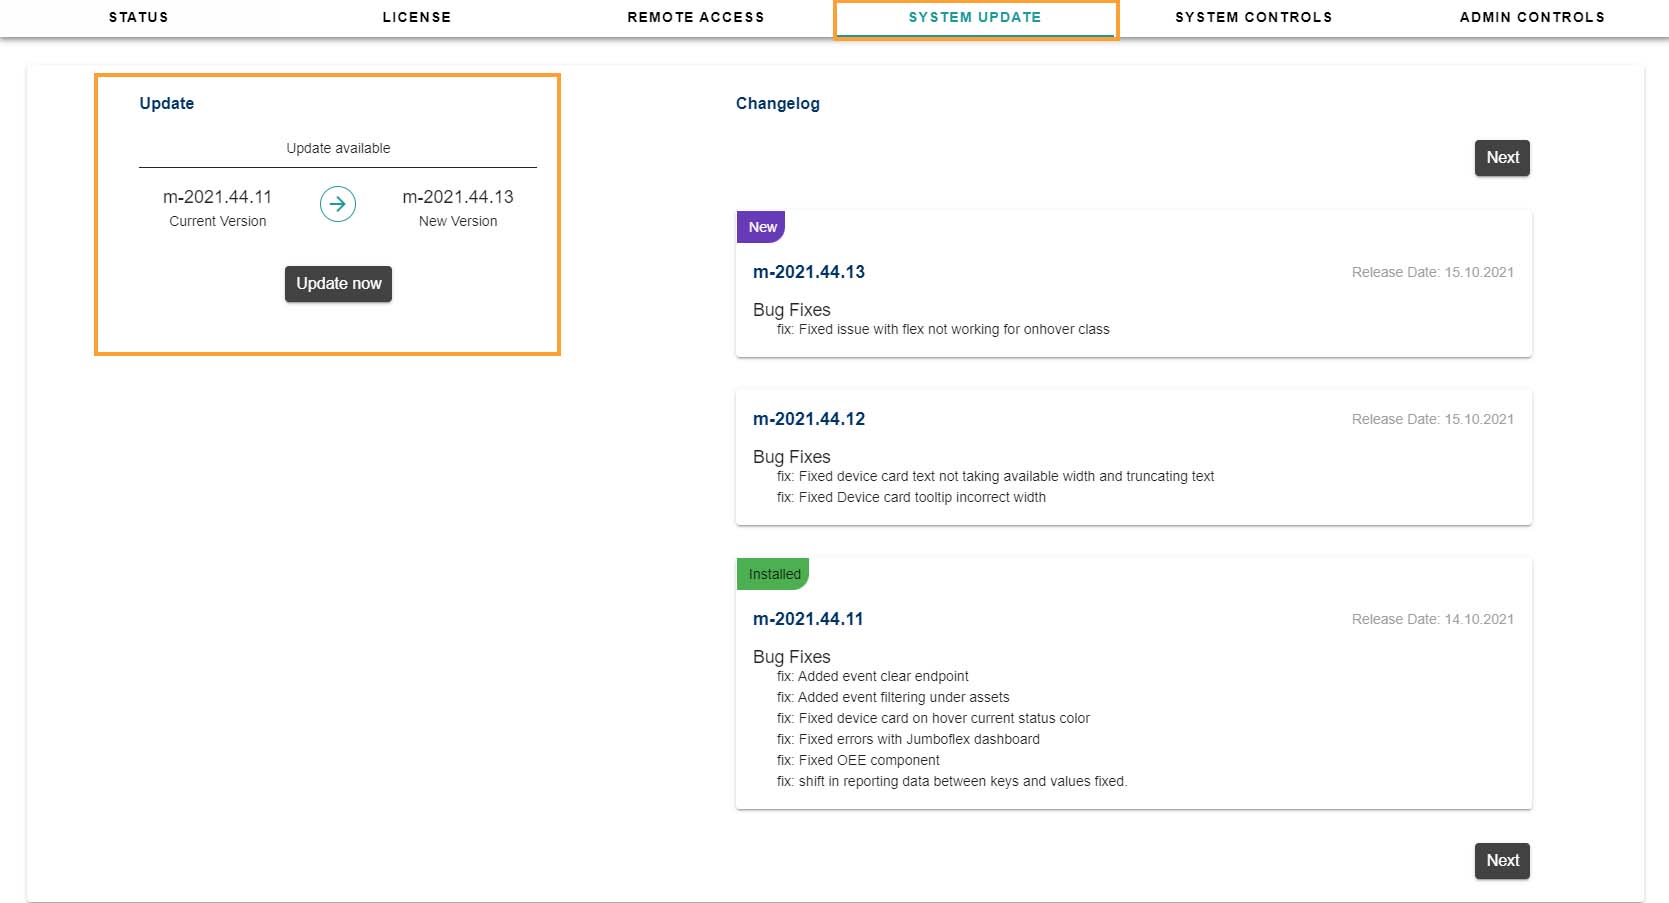Click the Jumboflex dashboard fix line
This screenshot has height=903, width=1669.
click(908, 739)
